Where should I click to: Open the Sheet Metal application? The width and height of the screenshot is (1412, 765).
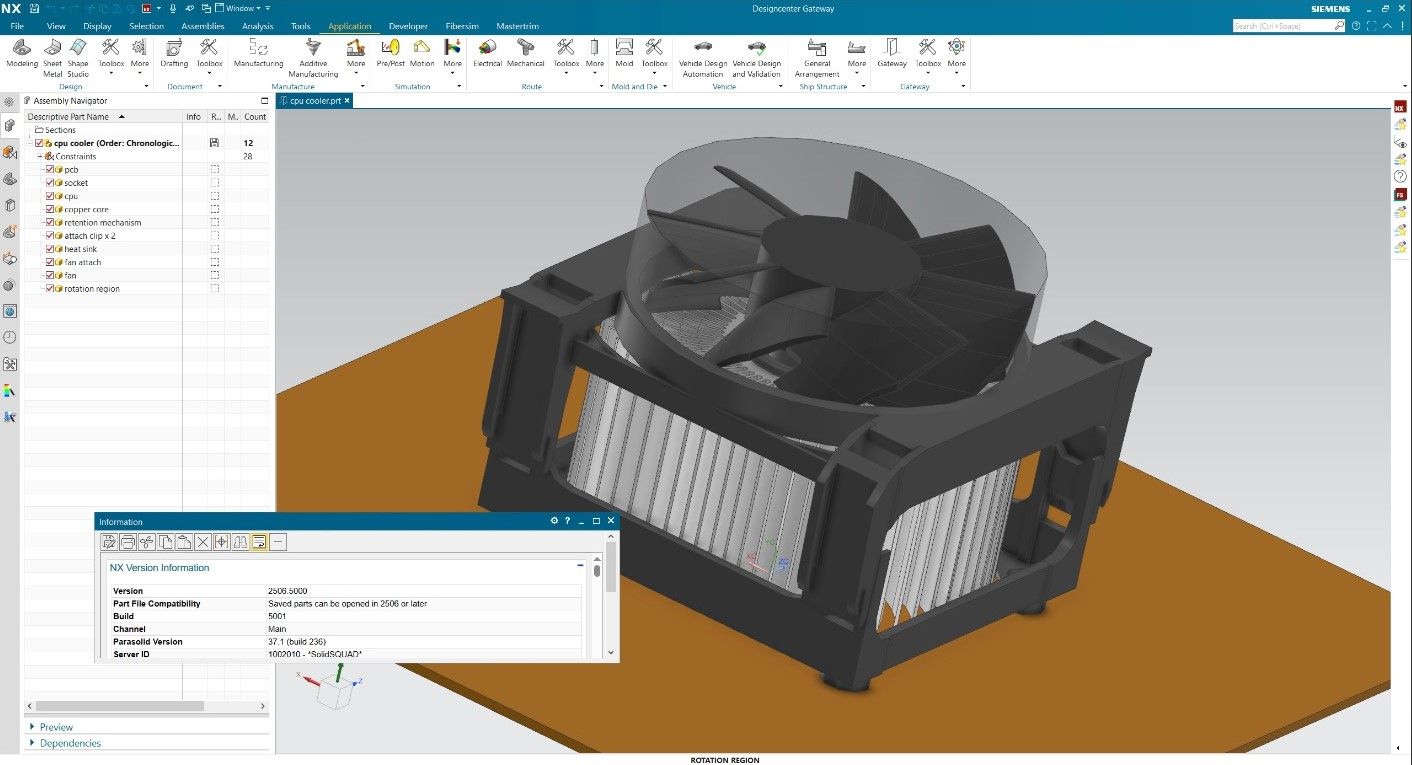(x=51, y=48)
